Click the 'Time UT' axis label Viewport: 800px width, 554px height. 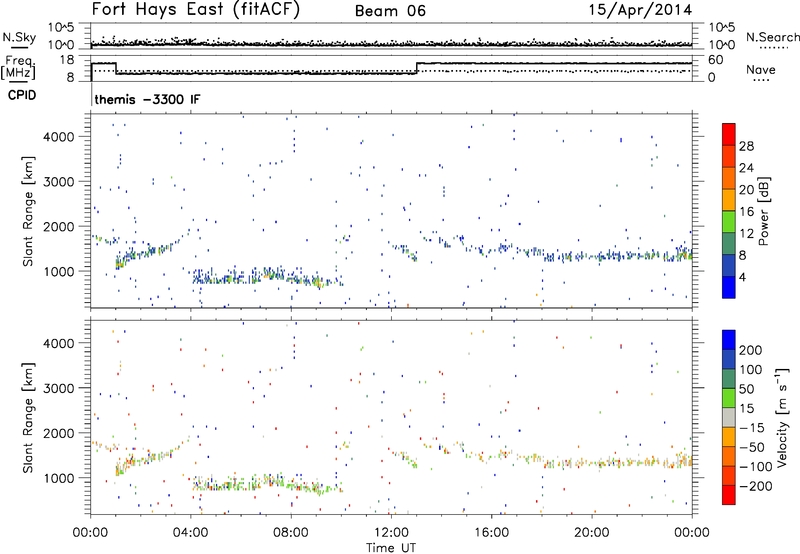391,547
